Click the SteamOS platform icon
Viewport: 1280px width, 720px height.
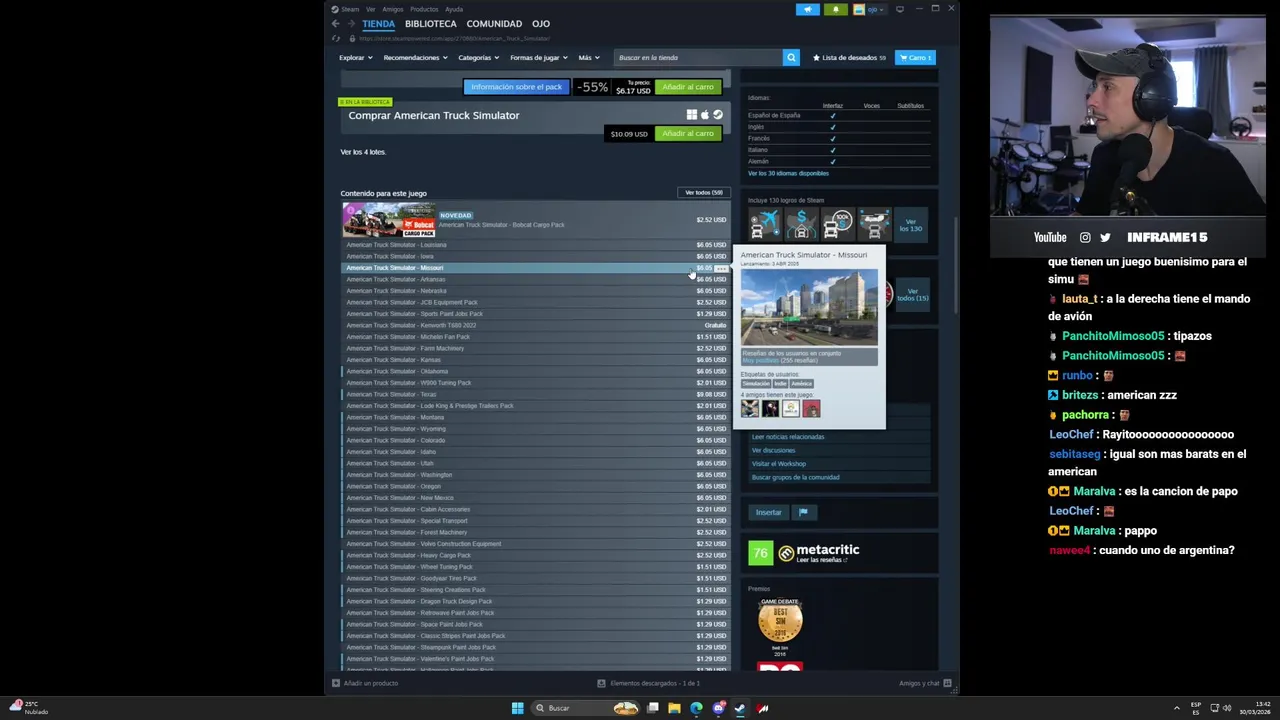[x=717, y=115]
